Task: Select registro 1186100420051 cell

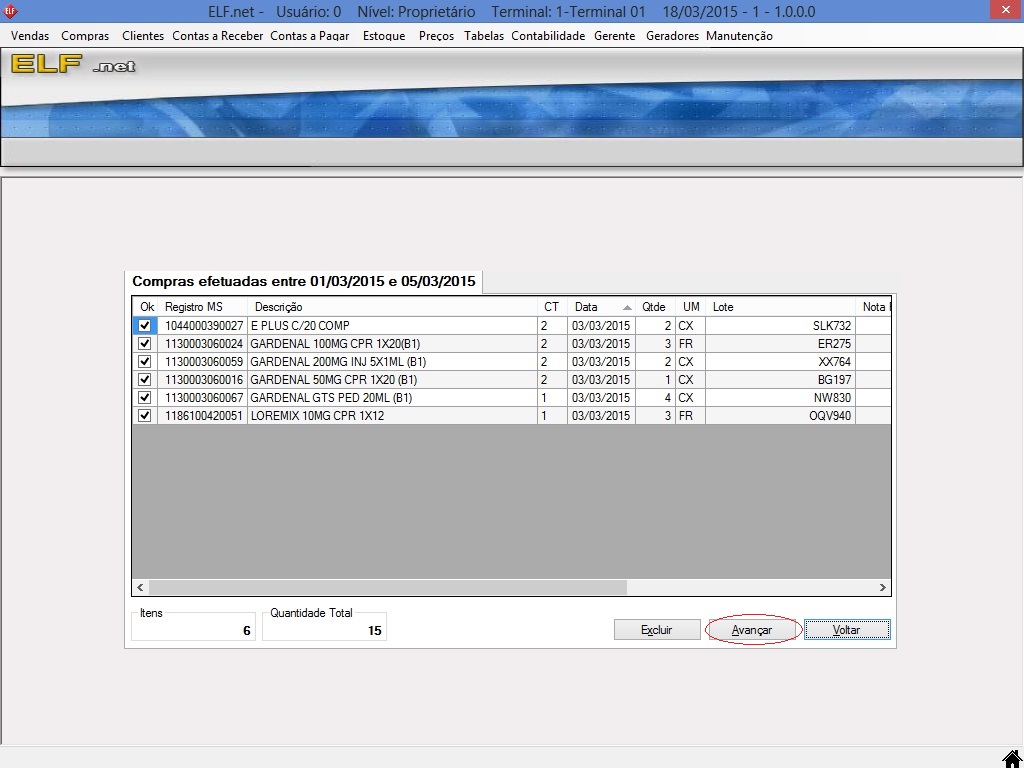Action: point(203,415)
